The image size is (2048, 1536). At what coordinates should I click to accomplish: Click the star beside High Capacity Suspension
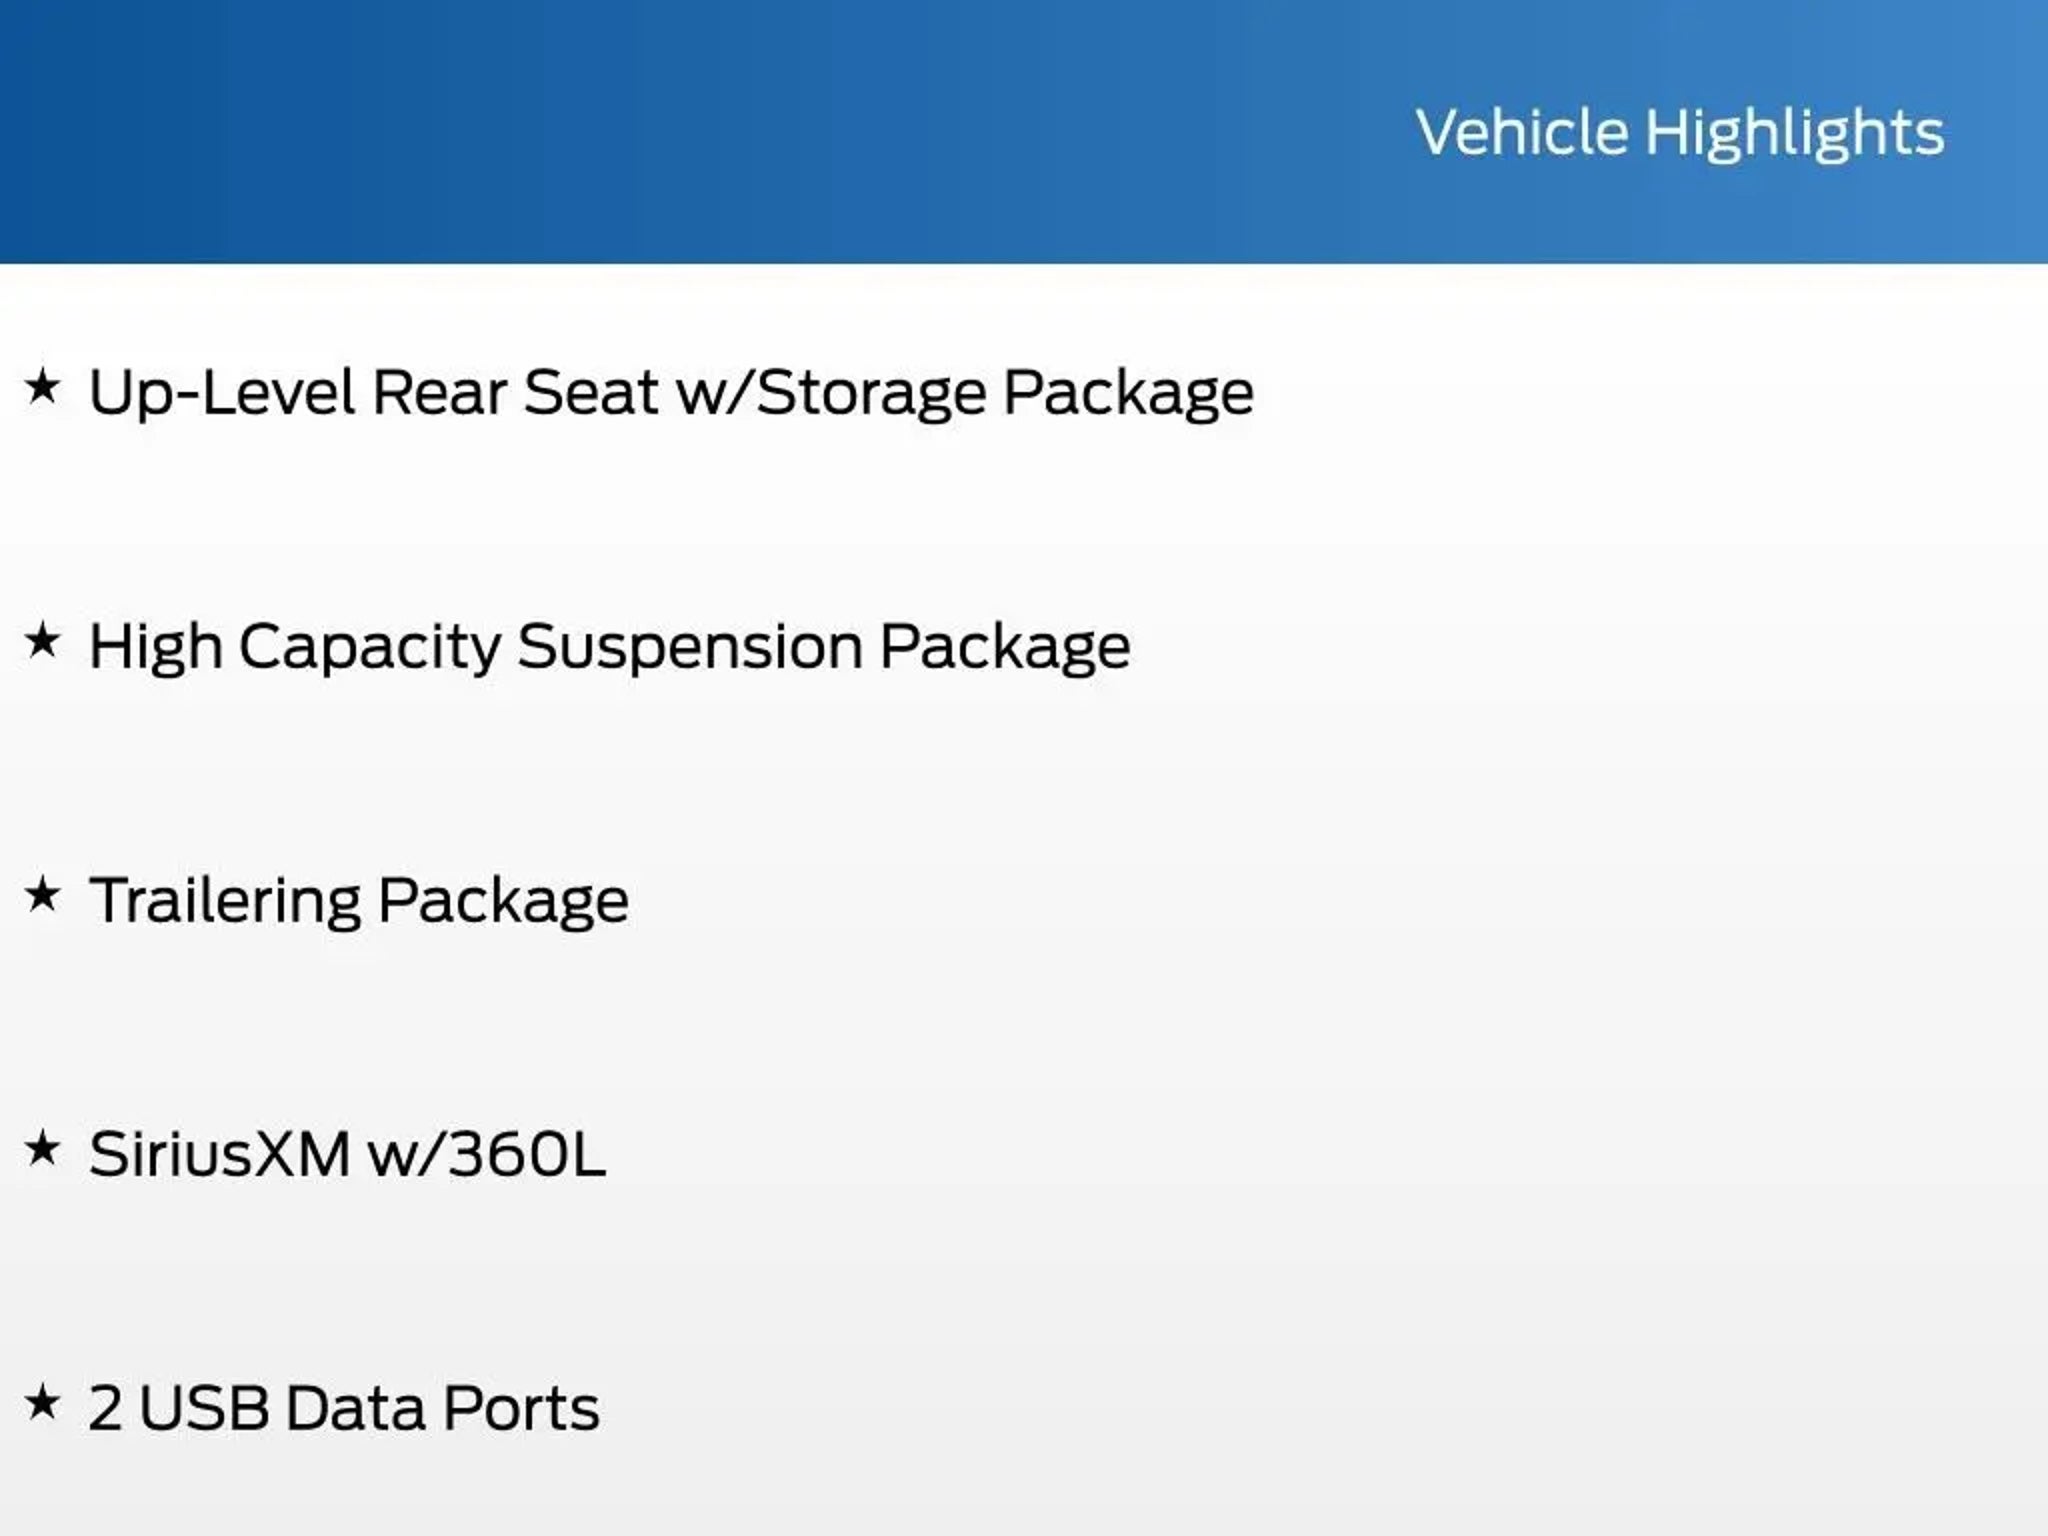point(43,640)
